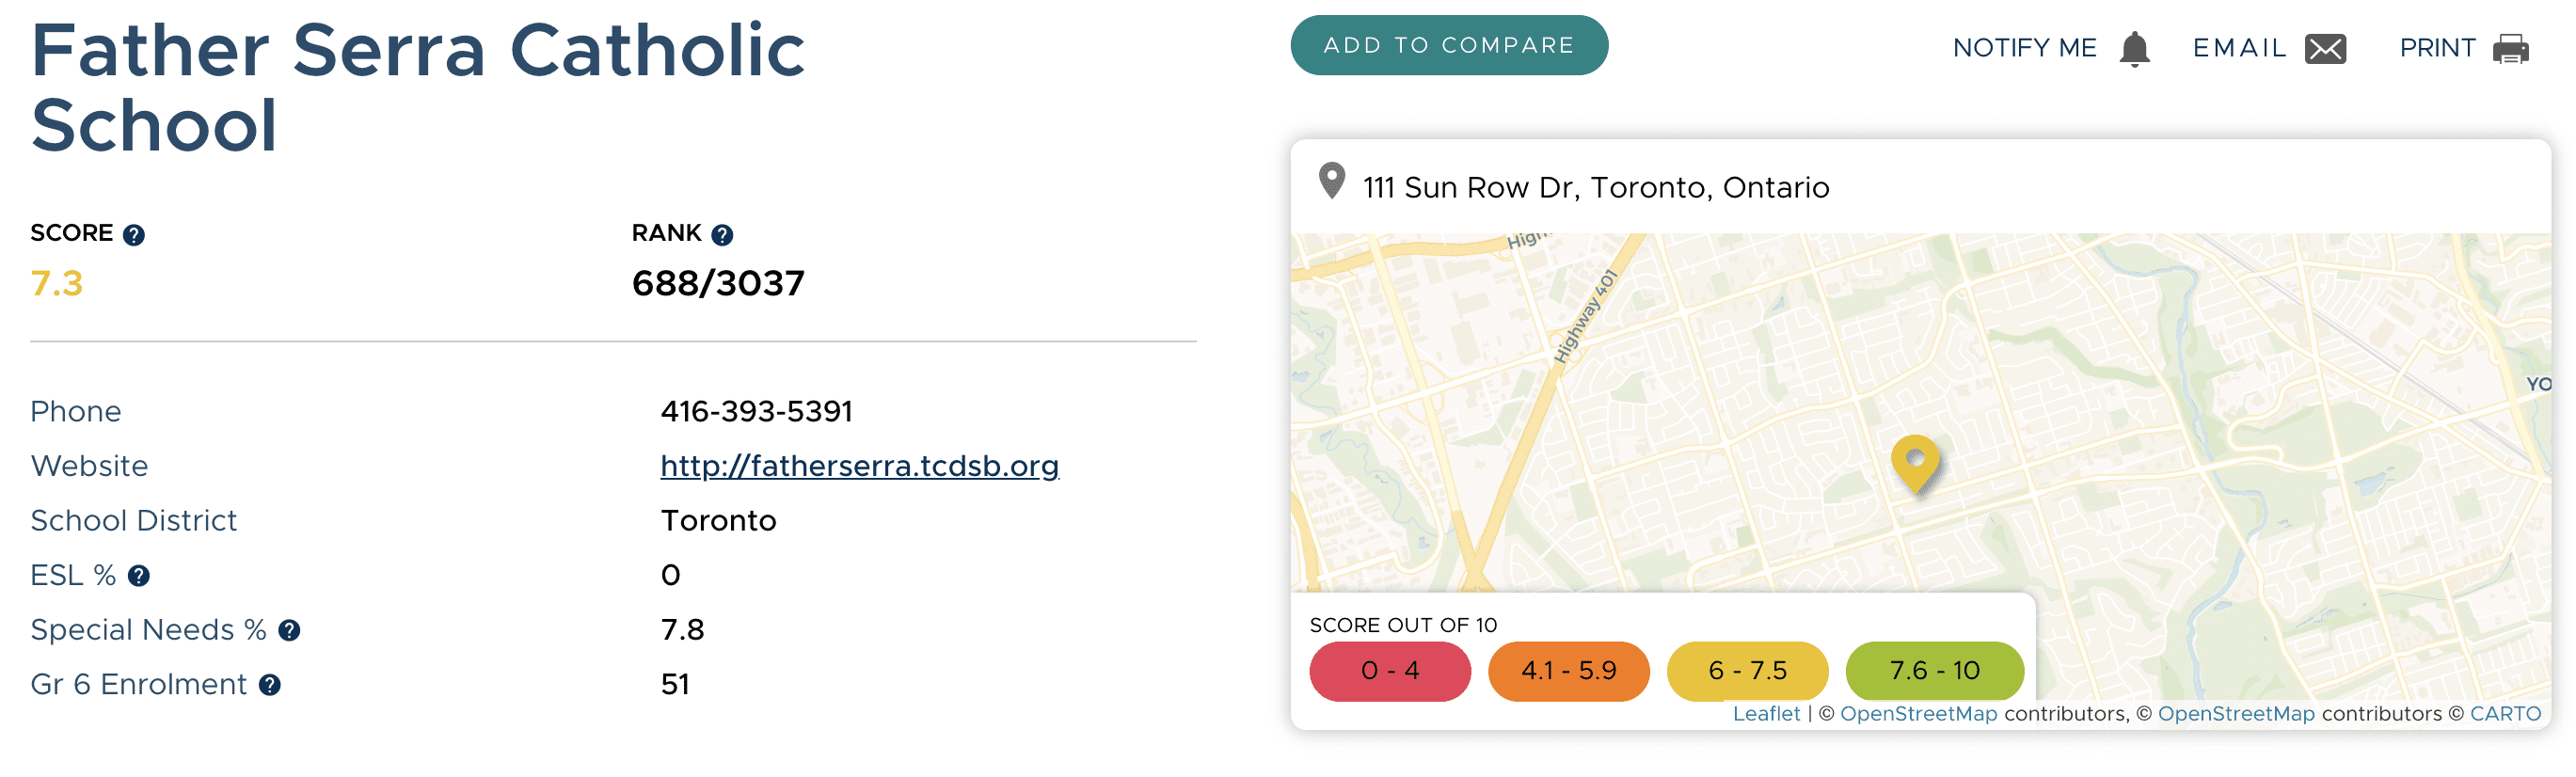
Task: Click the SCORE help question icon
Action: (x=134, y=235)
